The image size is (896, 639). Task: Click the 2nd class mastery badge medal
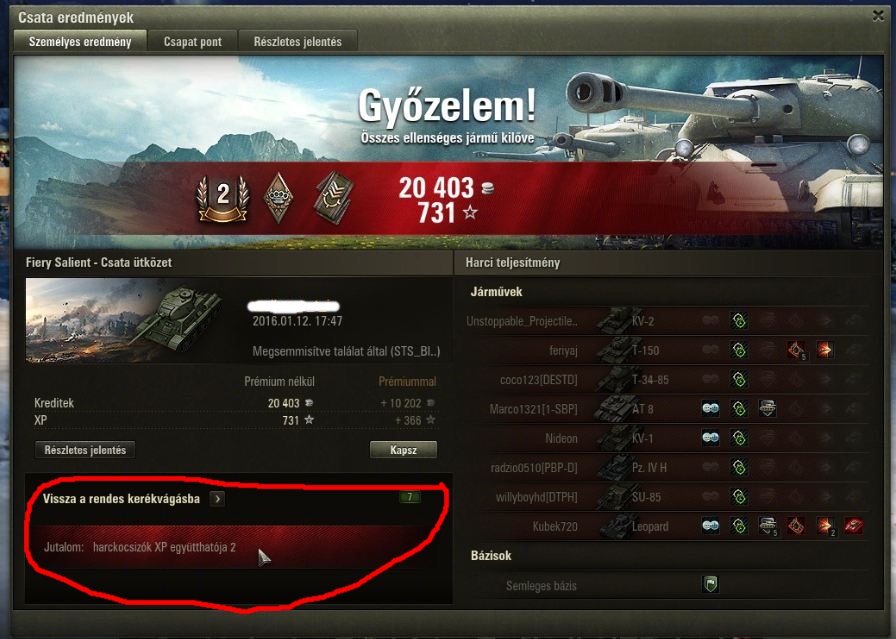point(223,198)
